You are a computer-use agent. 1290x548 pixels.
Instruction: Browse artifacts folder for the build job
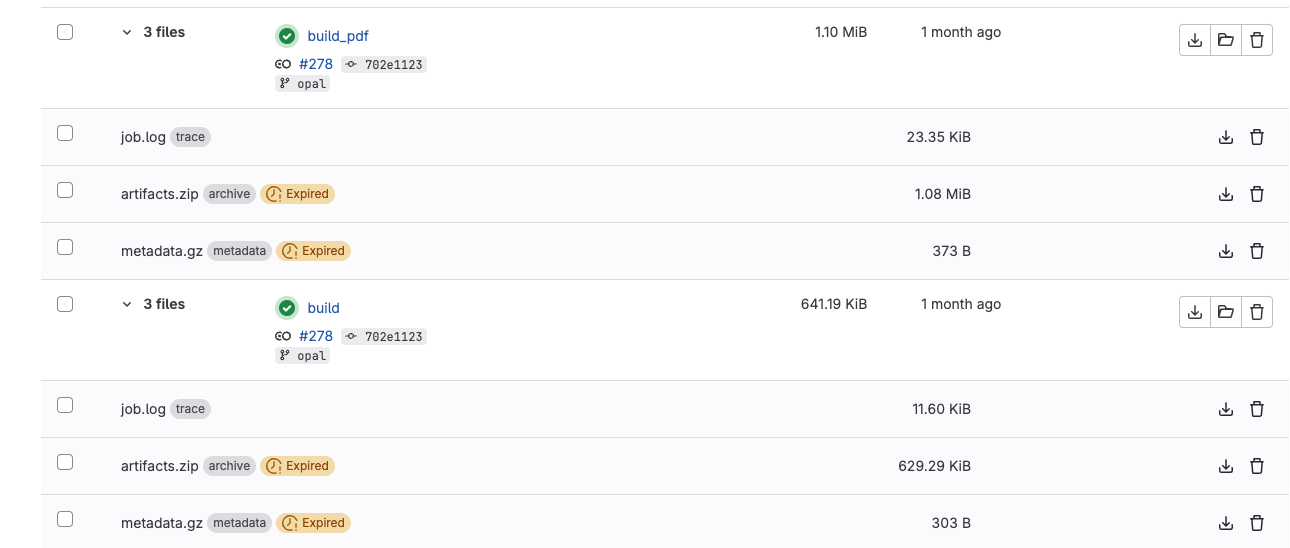tap(1225, 313)
